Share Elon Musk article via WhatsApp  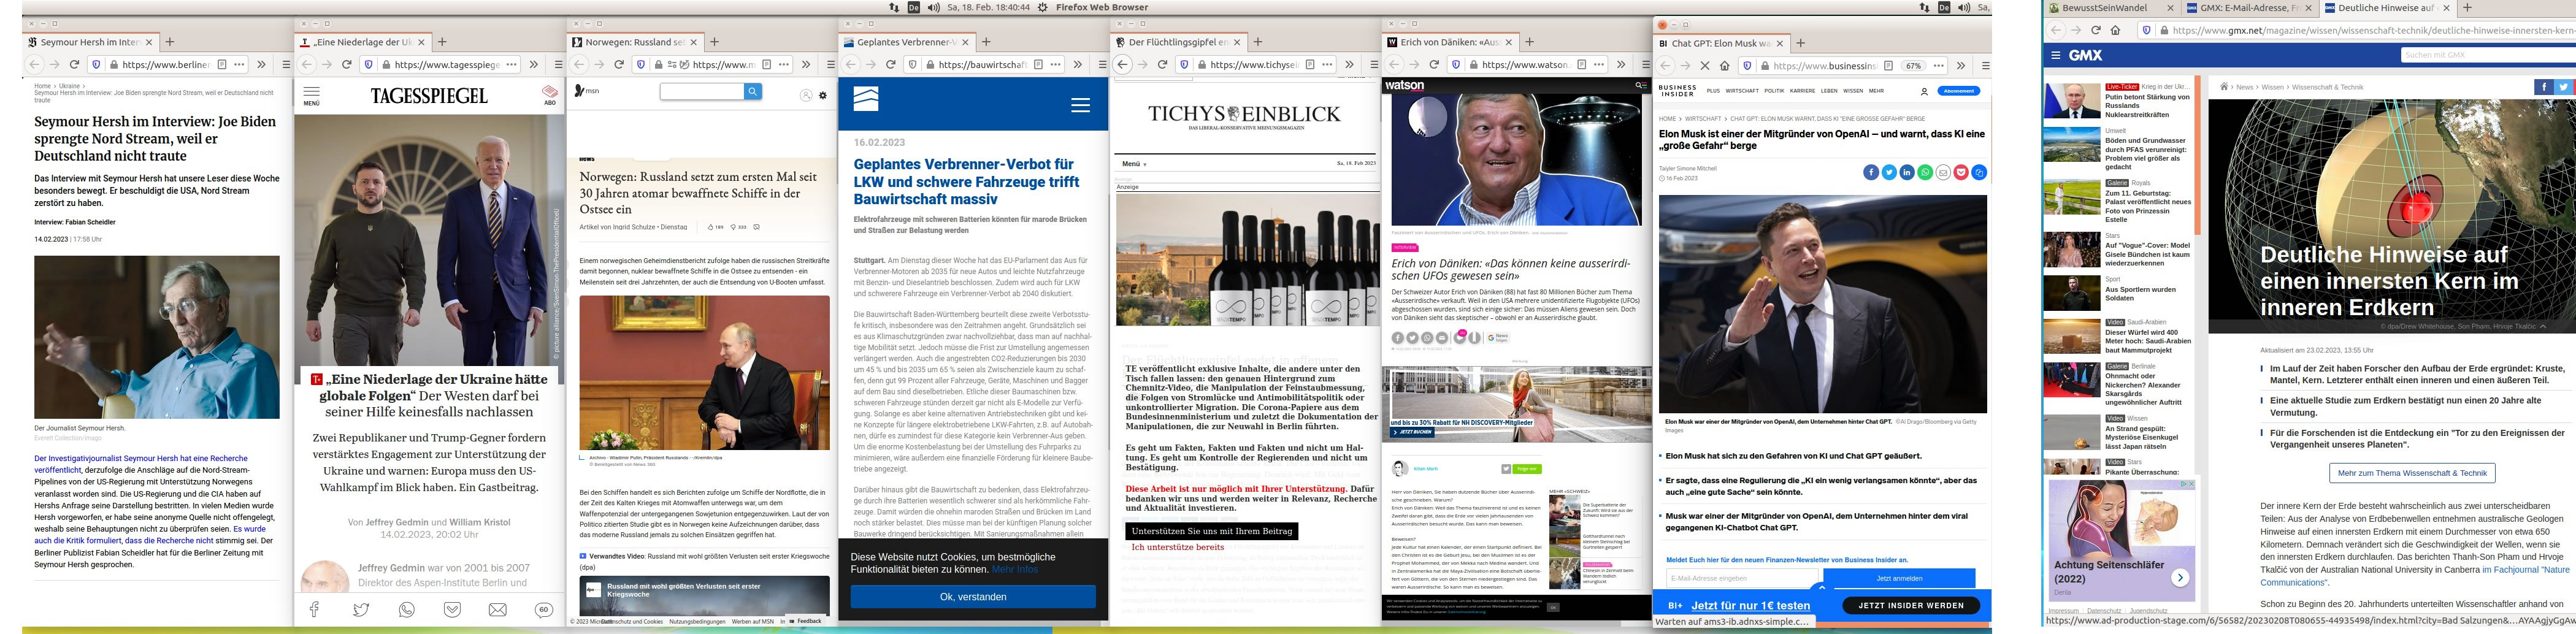click(x=1925, y=172)
